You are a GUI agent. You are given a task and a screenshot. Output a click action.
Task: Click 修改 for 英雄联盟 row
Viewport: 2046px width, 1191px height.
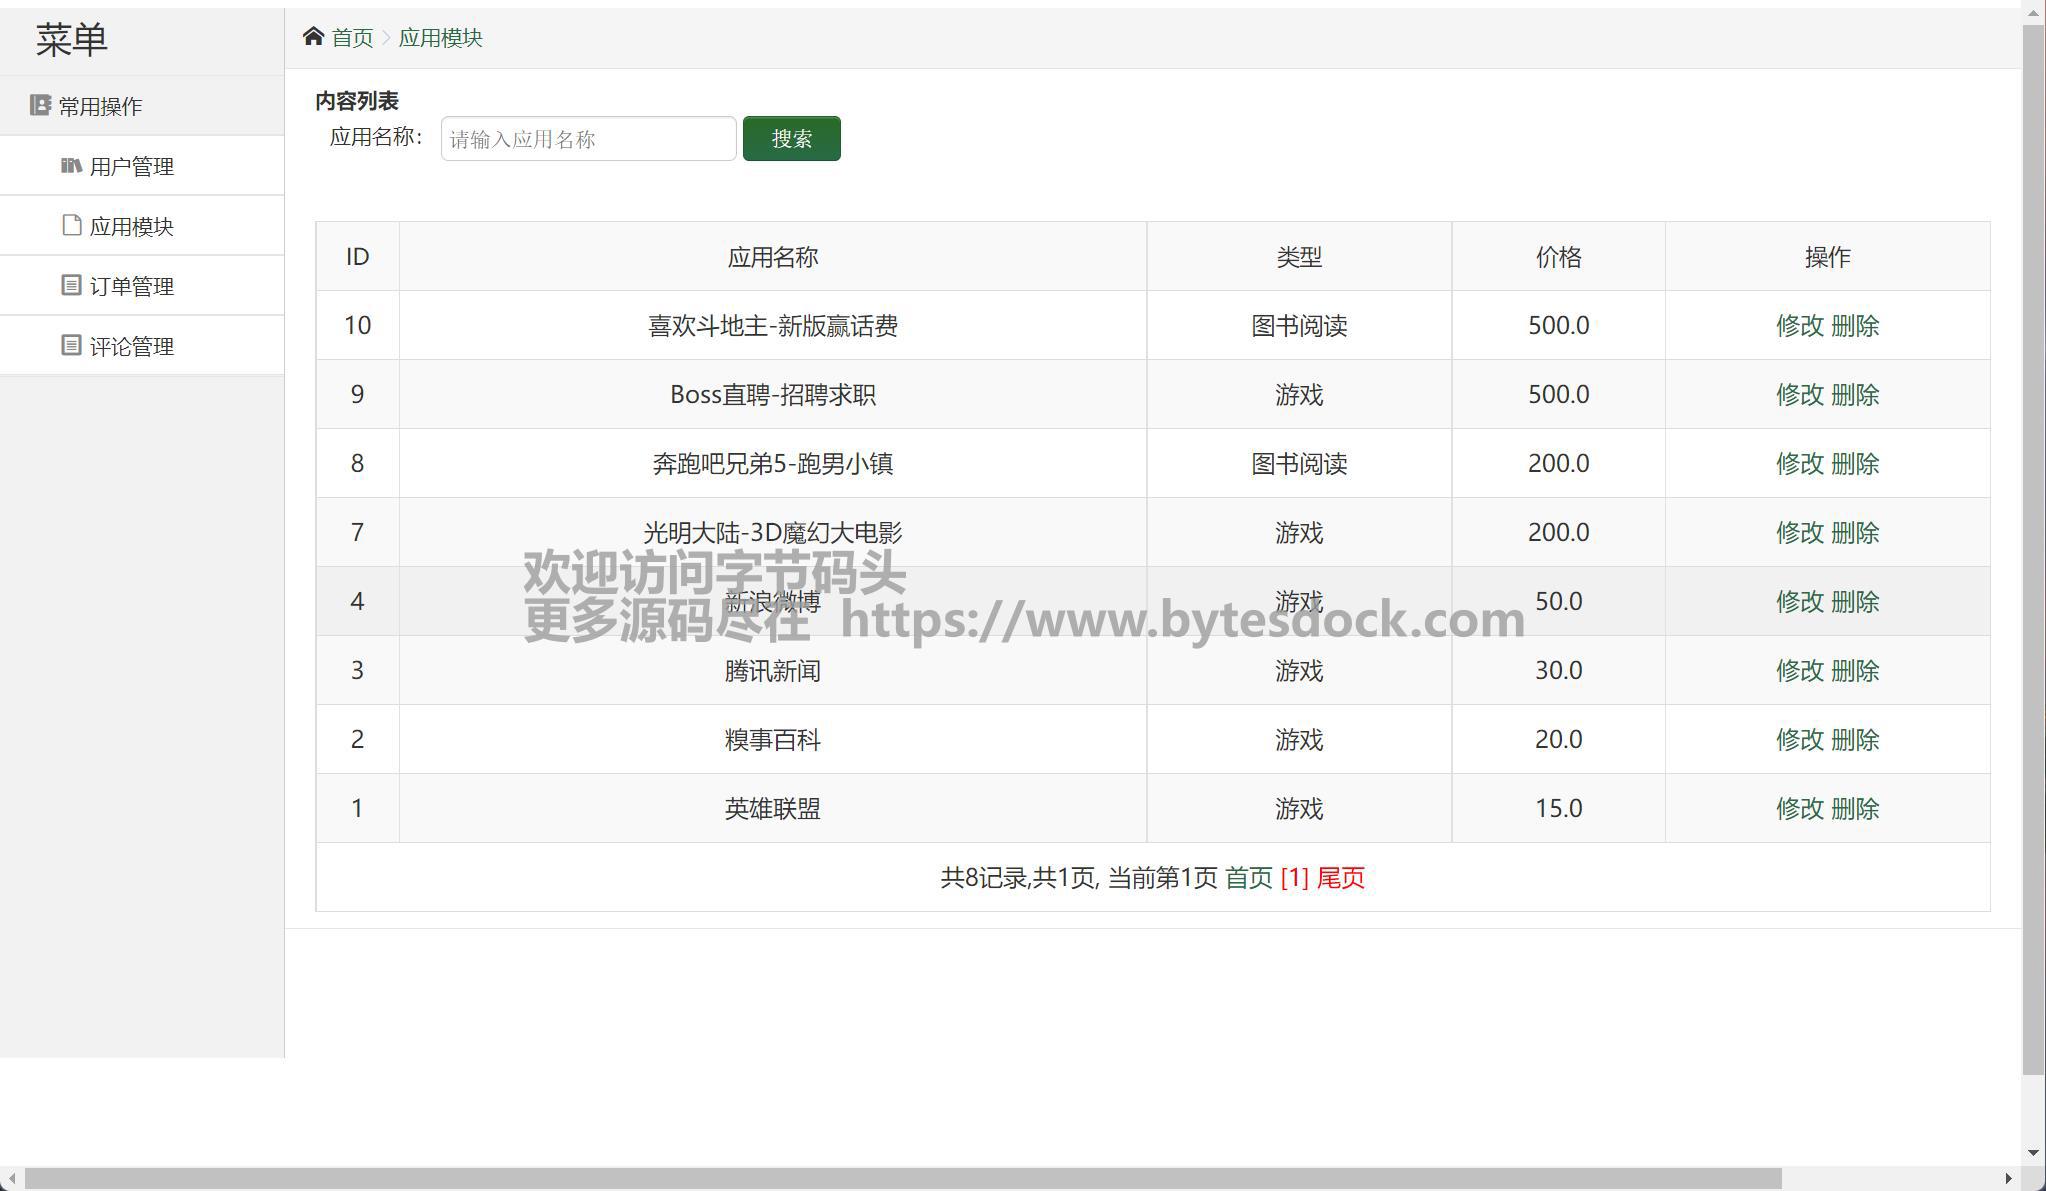pos(1799,809)
